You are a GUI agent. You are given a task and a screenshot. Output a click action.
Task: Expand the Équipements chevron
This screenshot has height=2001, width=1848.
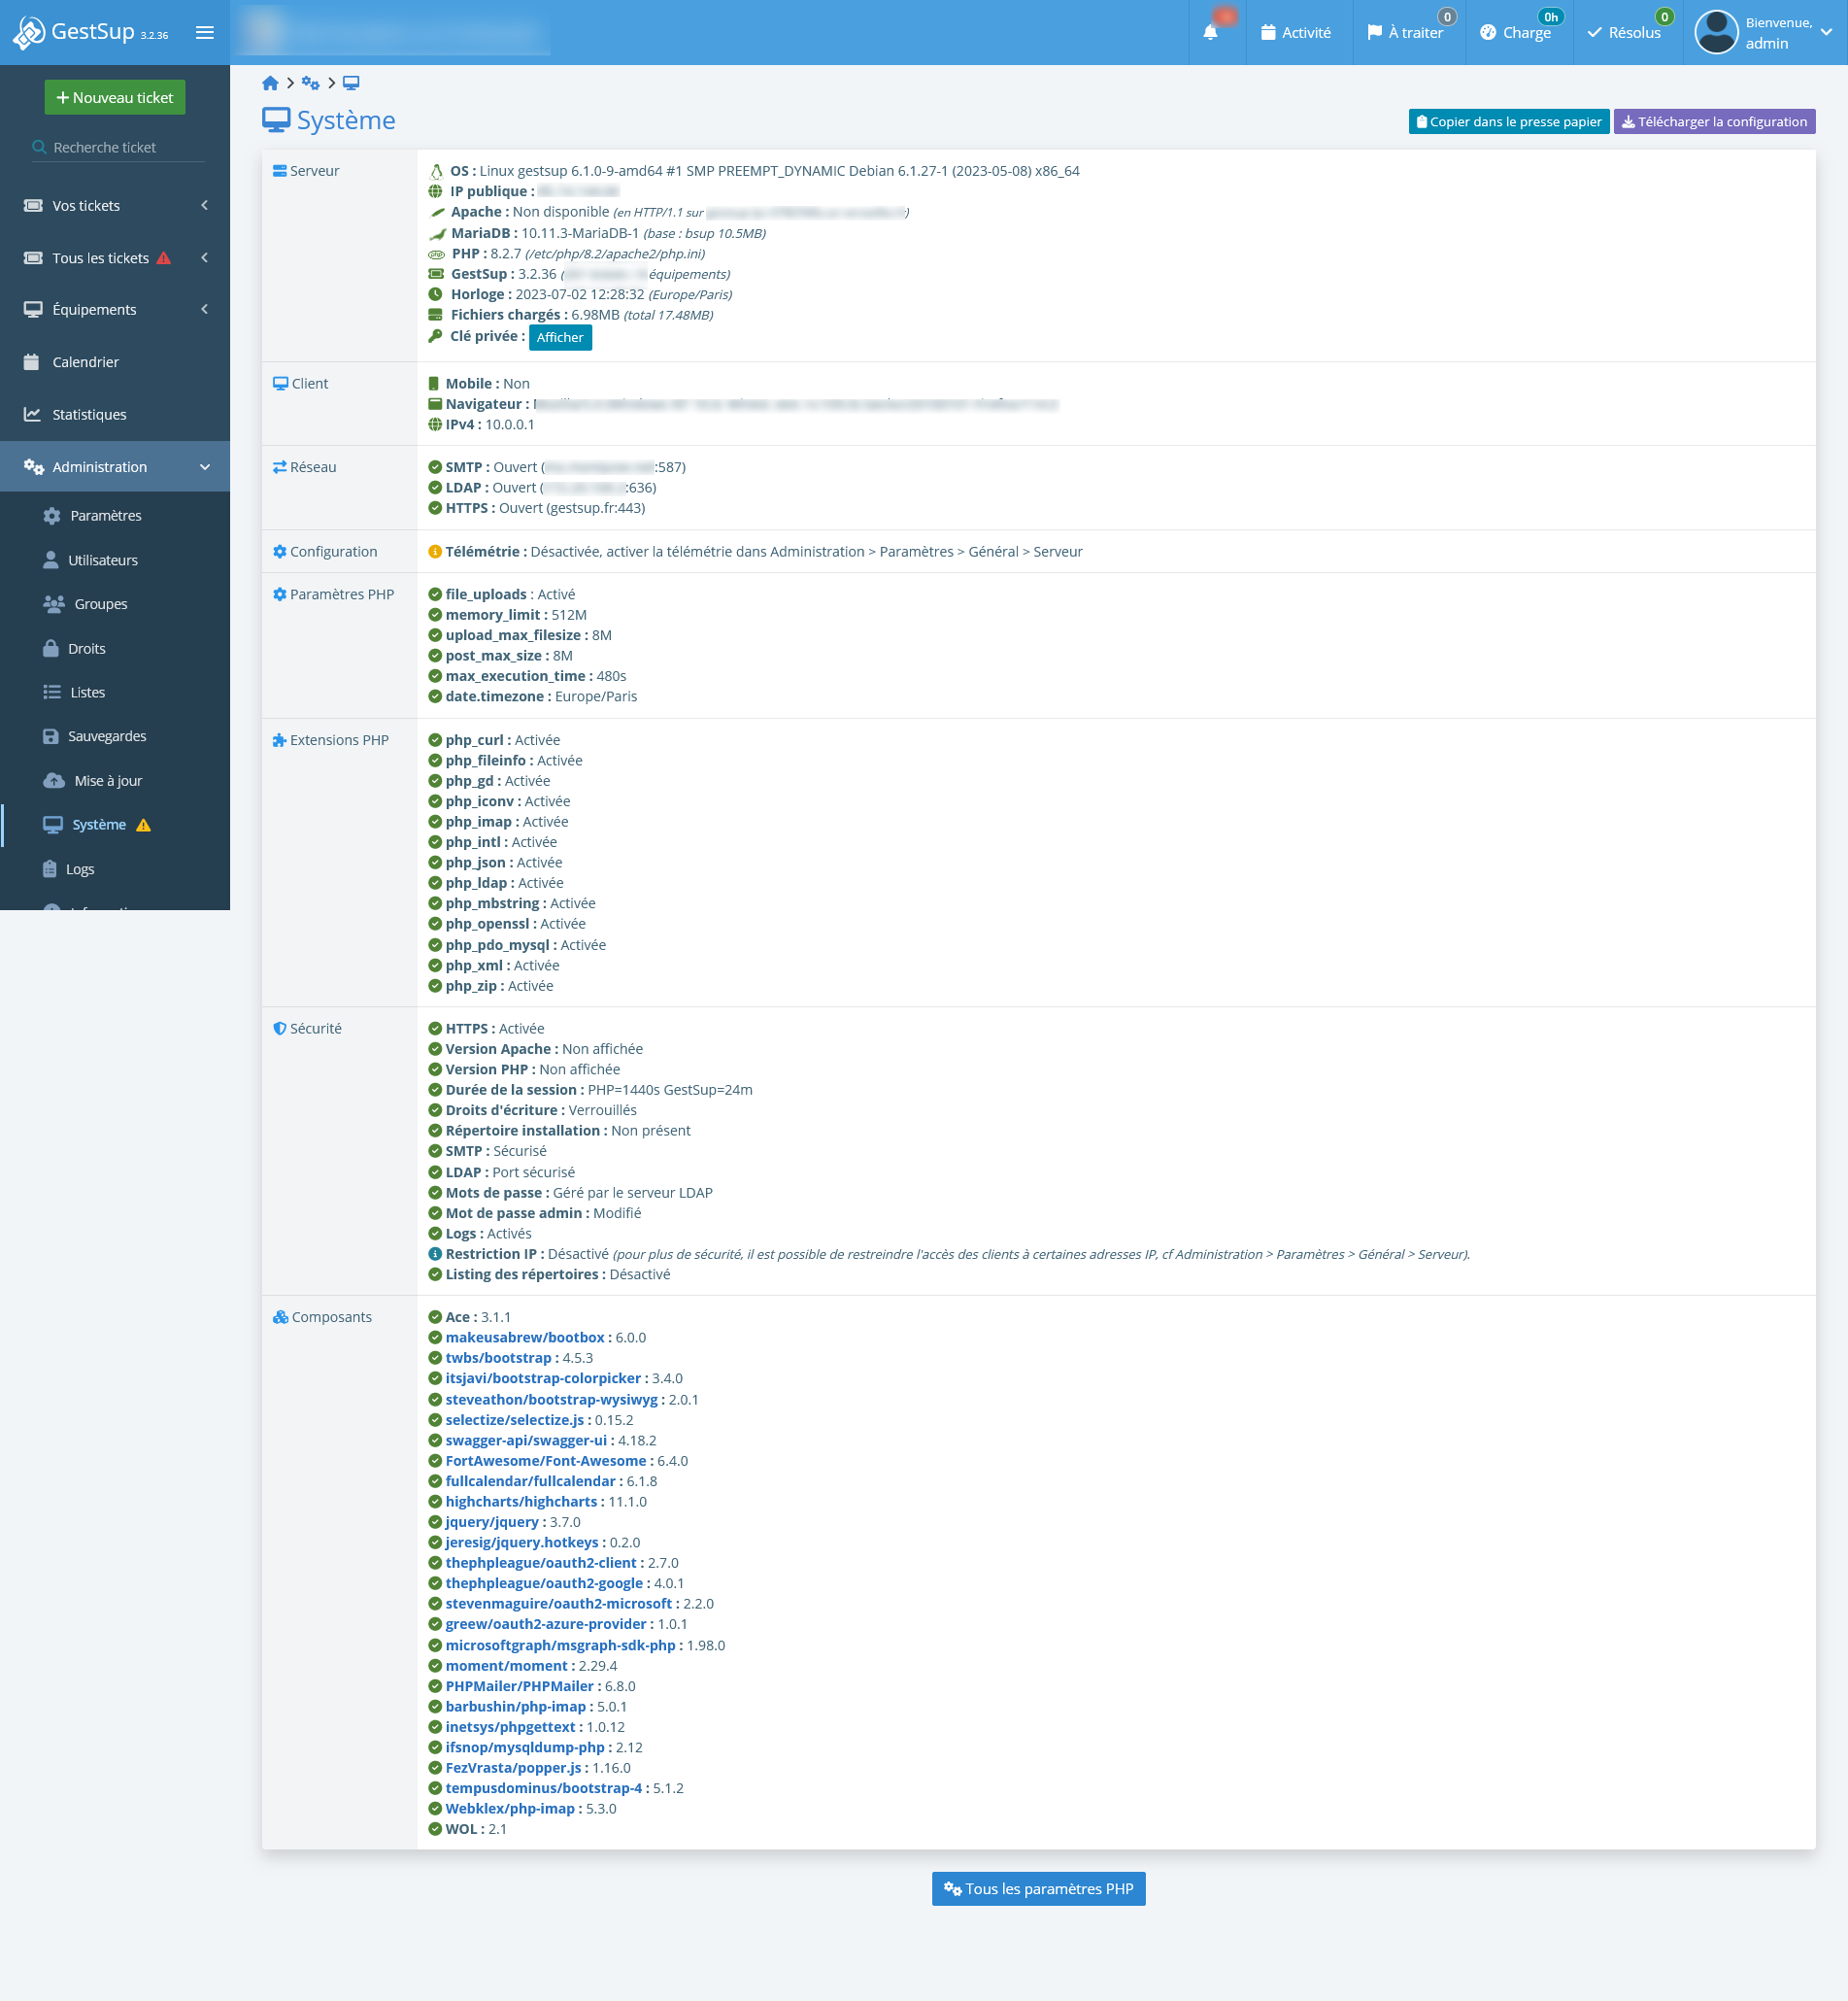point(205,309)
